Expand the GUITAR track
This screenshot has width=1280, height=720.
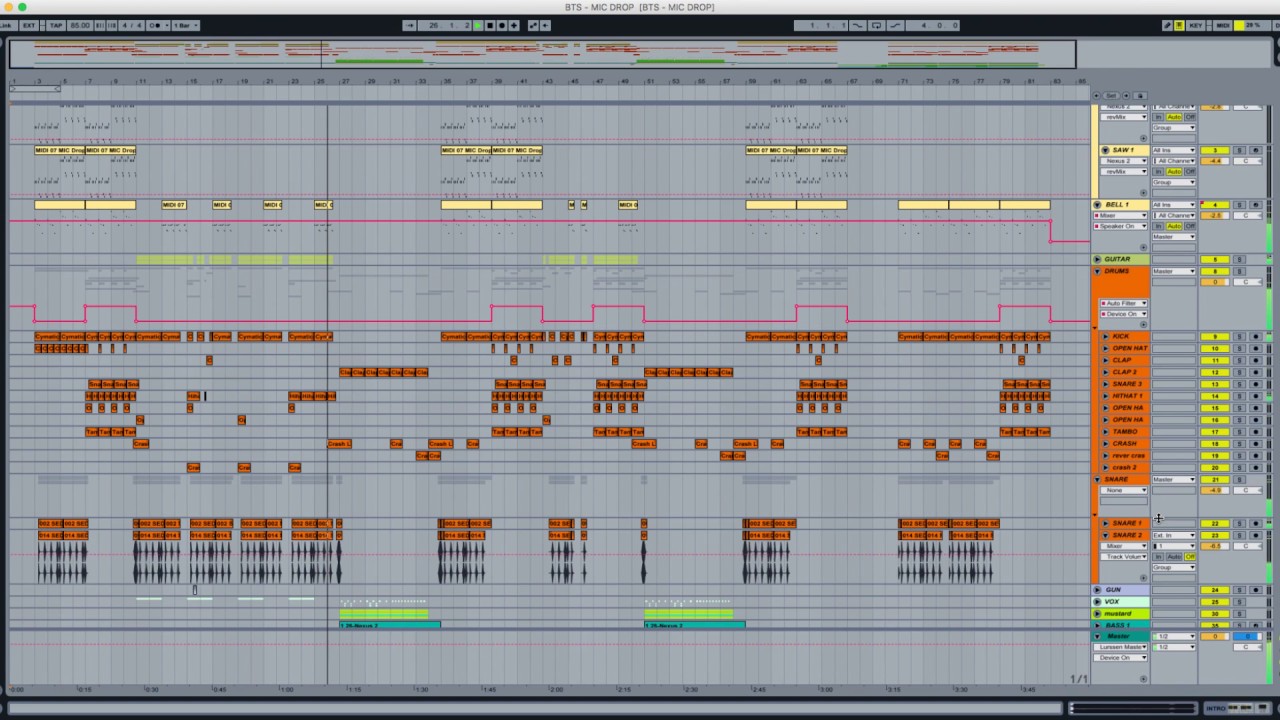(x=1097, y=259)
